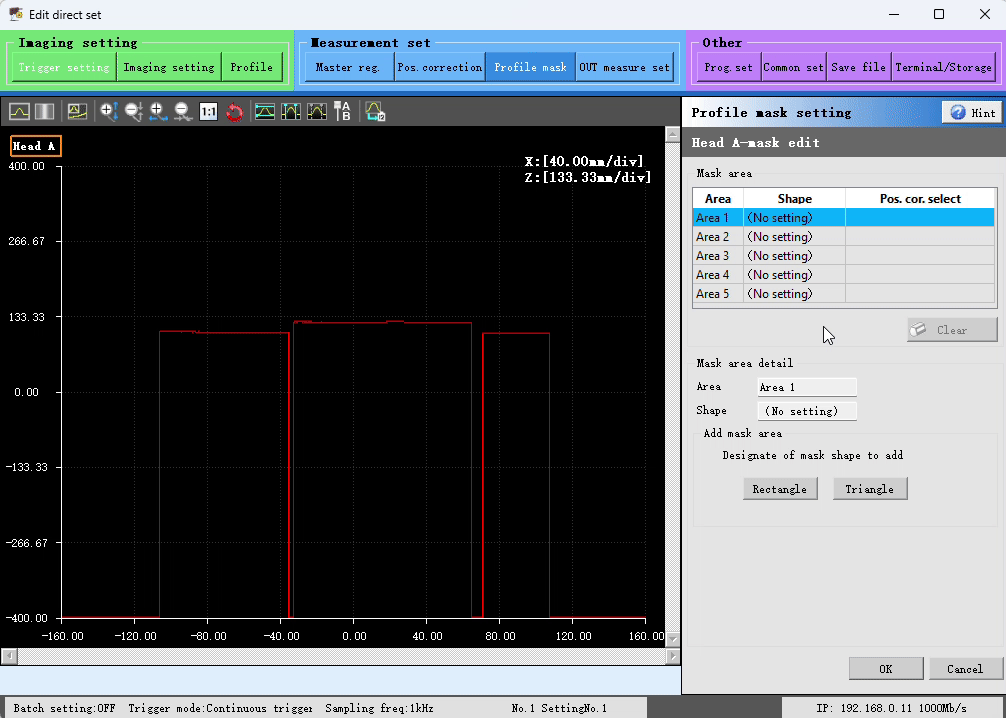
Task: Click the X:[40.00mm/div] scale readout
Action: (584, 162)
